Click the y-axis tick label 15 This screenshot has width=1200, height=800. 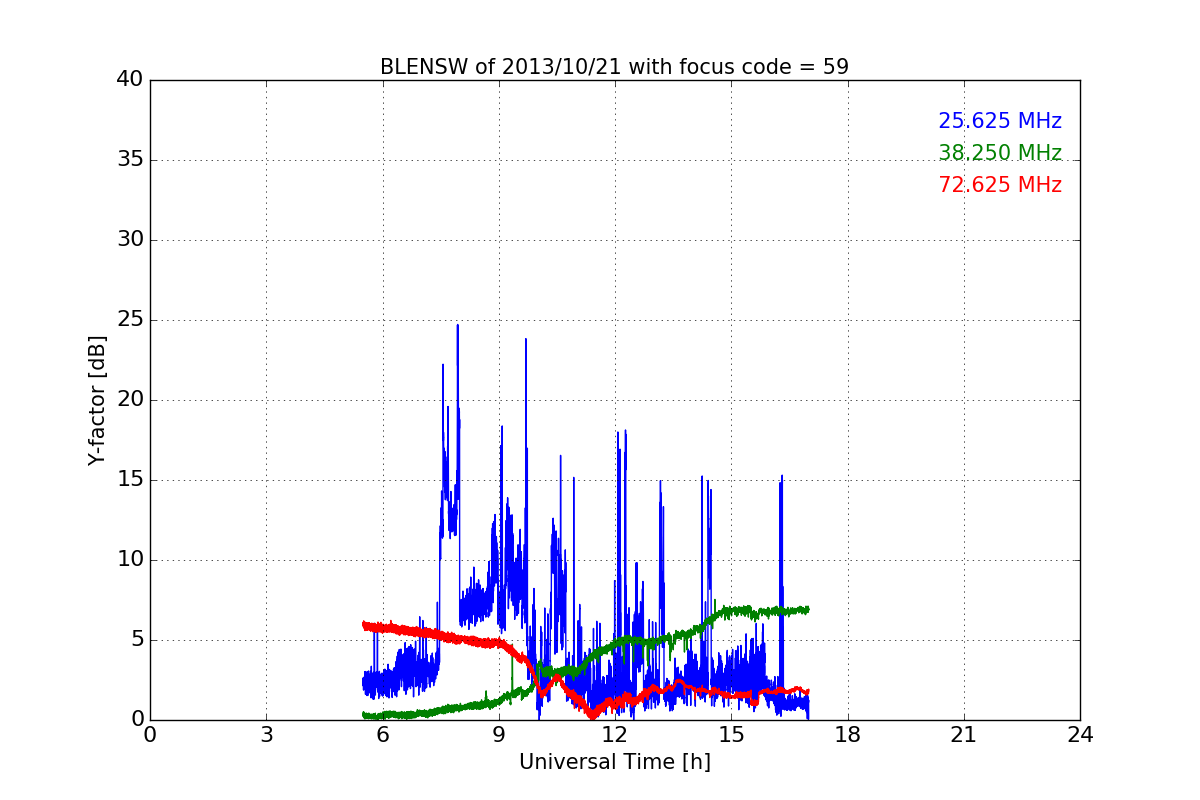(130, 480)
